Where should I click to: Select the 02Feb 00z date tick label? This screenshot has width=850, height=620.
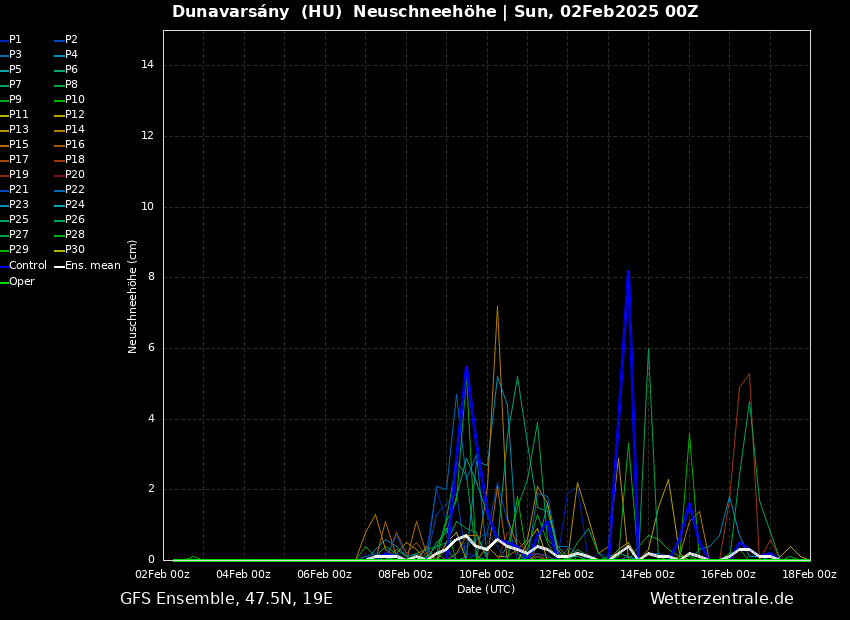162,575
